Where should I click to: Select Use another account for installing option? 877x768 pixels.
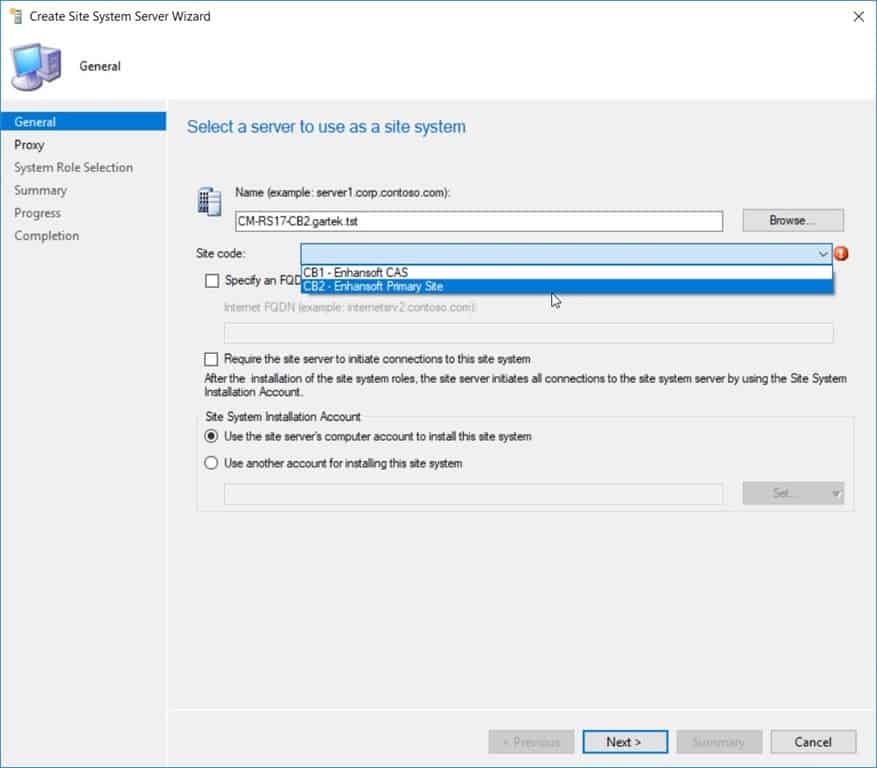click(211, 461)
